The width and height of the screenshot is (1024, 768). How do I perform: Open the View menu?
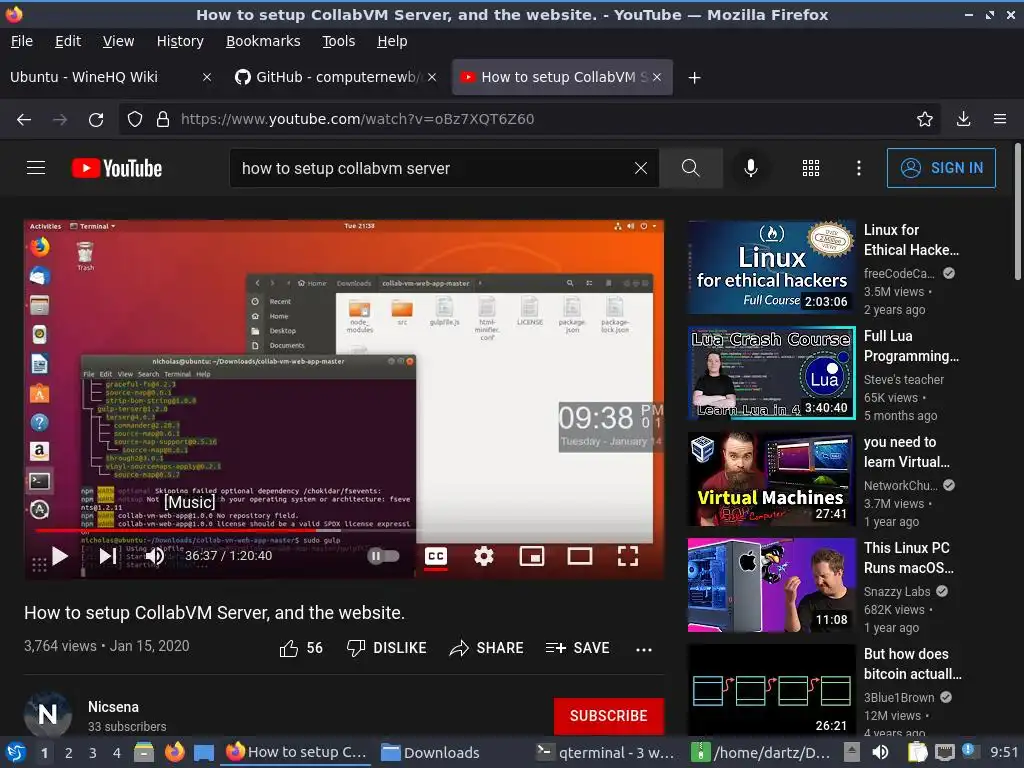tap(118, 41)
